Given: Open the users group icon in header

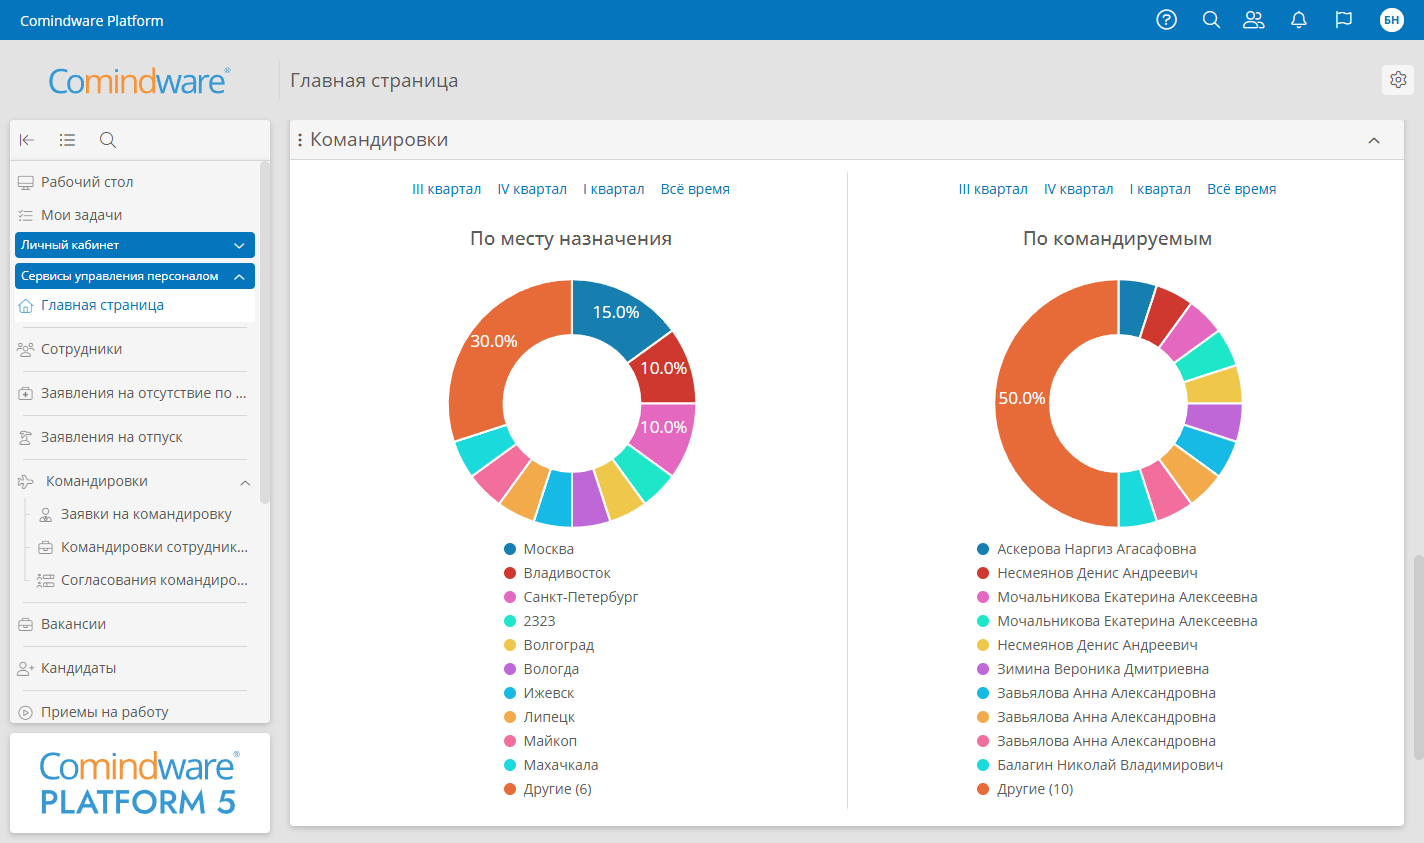Looking at the screenshot, I should [x=1254, y=20].
